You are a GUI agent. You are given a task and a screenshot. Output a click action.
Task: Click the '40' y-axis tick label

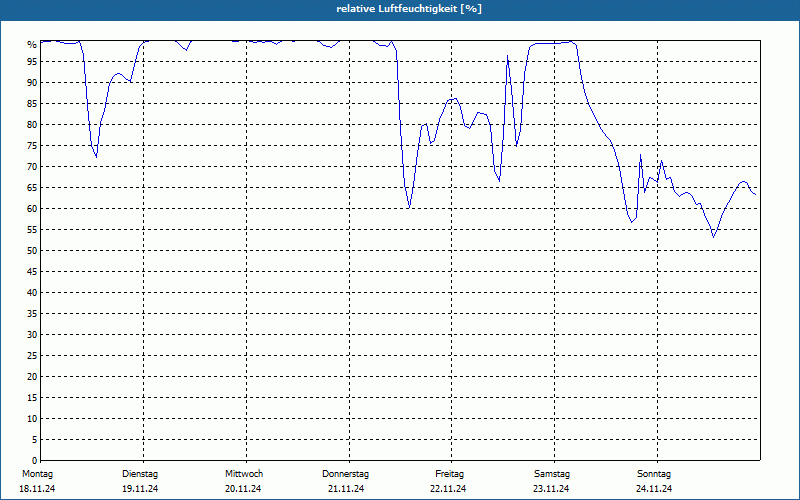click(32, 293)
